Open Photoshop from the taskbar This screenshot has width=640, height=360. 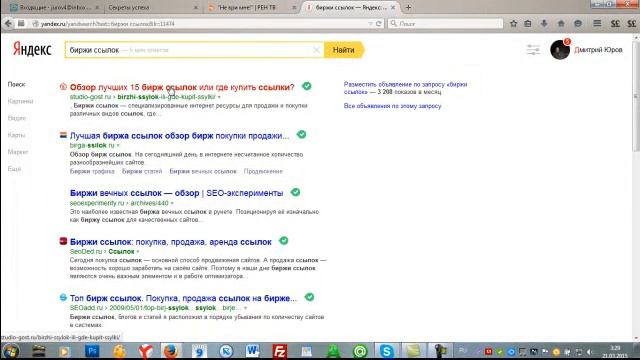(92, 351)
